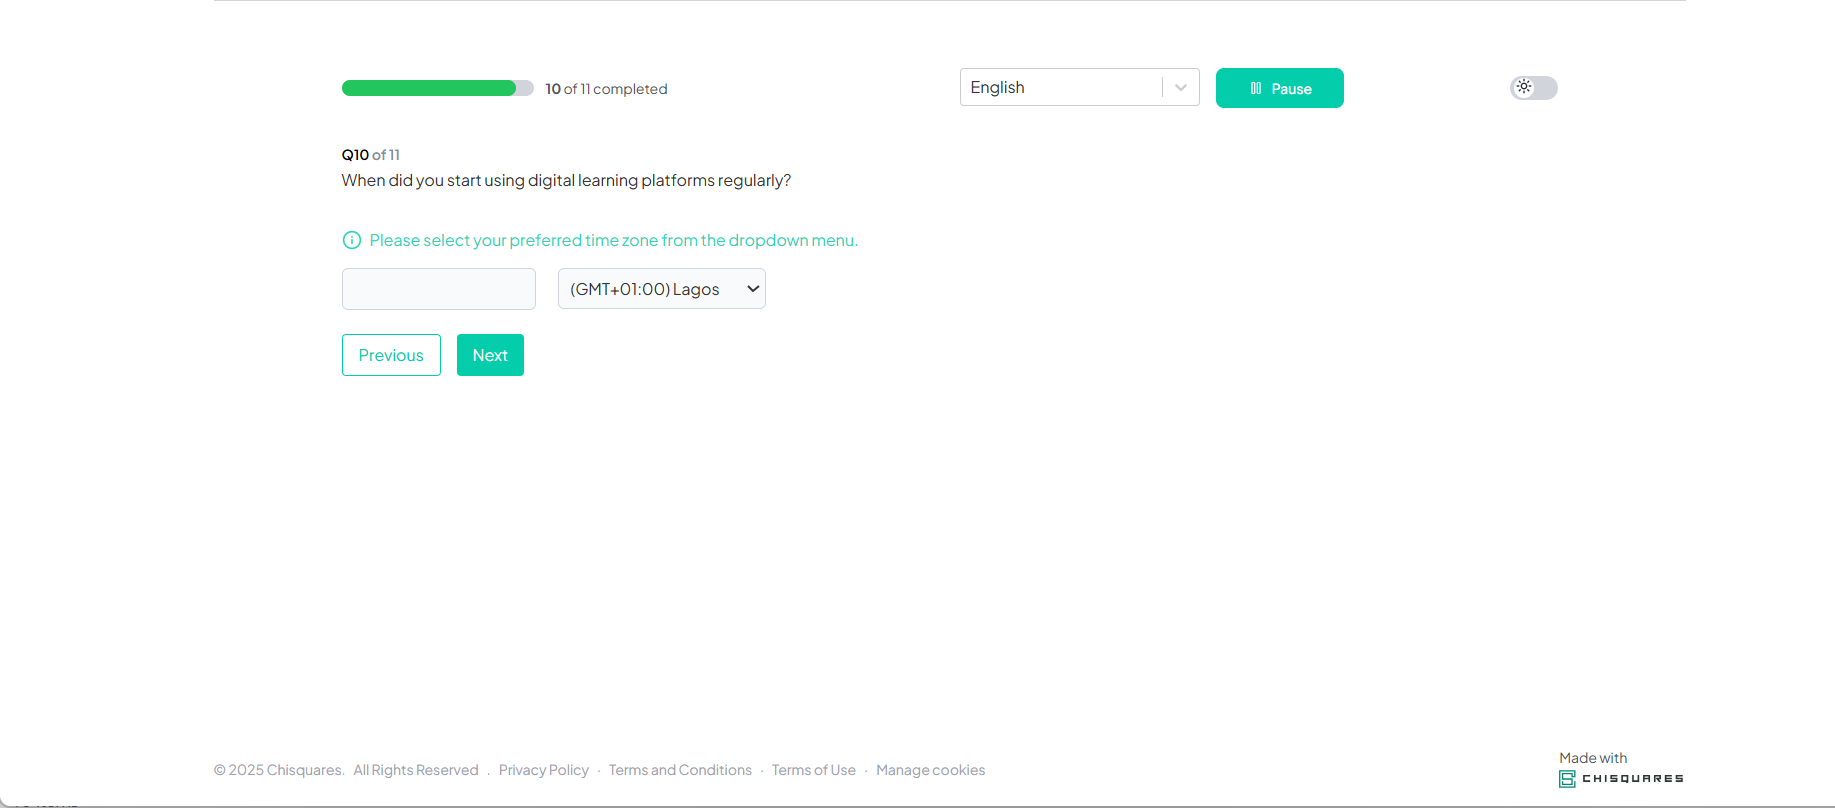Click the Manage cookies link
1835x808 pixels.
click(x=930, y=770)
